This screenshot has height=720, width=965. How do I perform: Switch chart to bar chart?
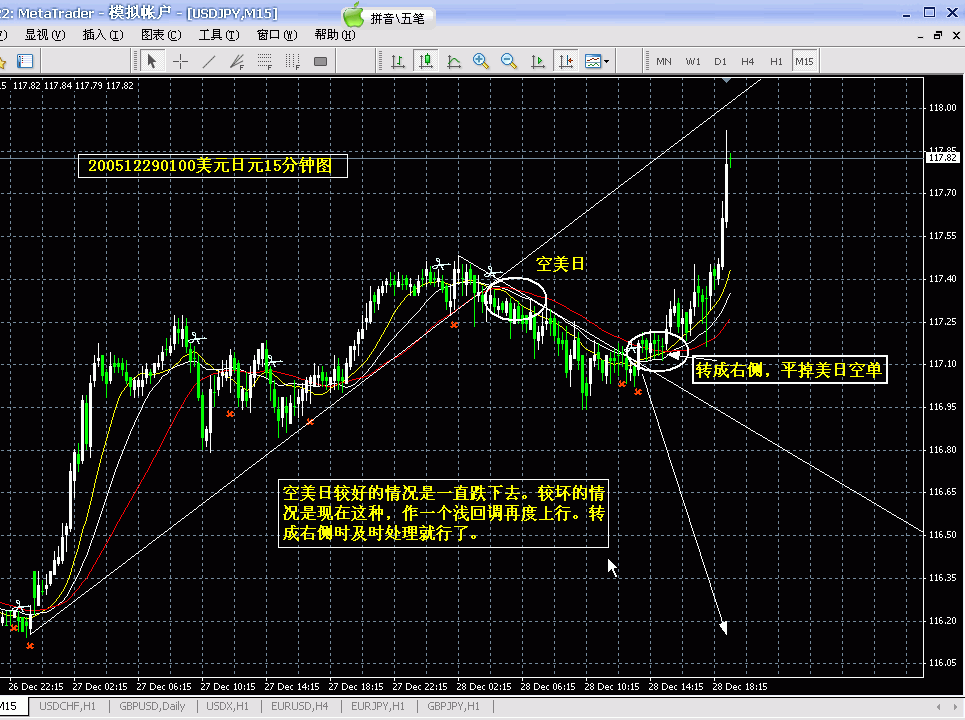[x=398, y=61]
